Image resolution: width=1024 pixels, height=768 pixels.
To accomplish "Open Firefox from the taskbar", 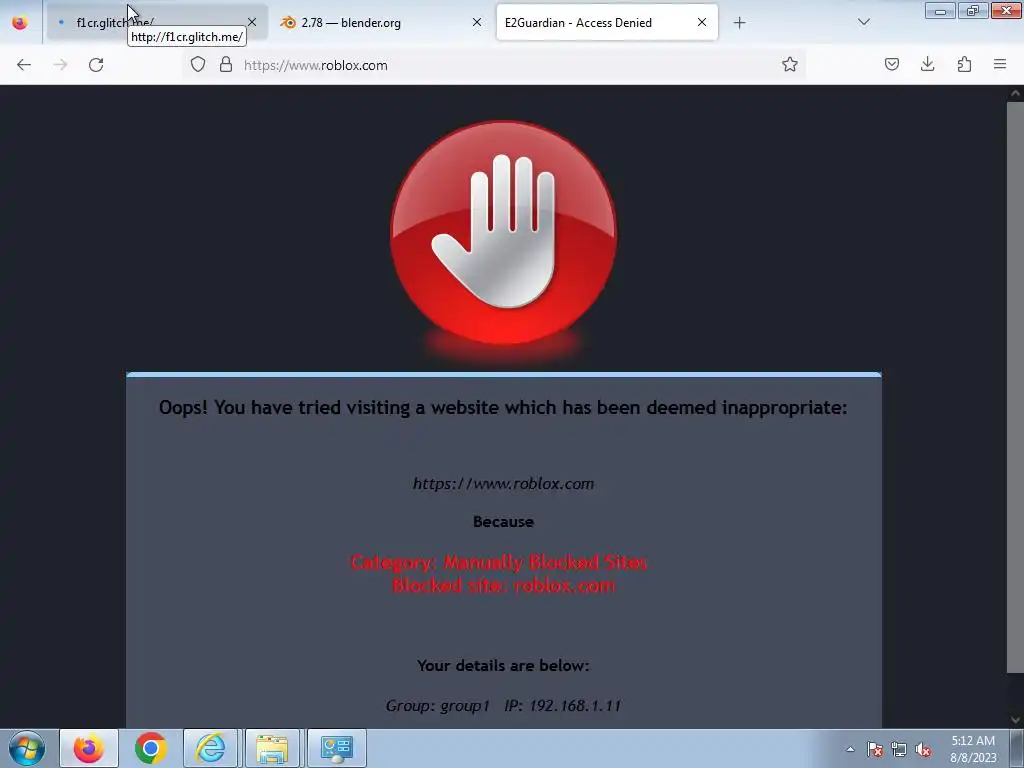I will 89,748.
